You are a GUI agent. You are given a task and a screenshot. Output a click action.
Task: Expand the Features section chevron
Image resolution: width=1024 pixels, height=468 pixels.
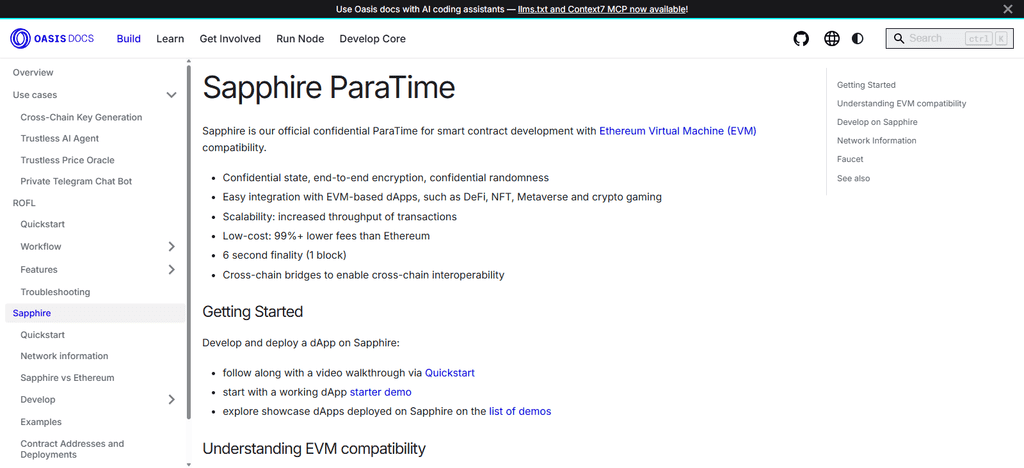click(x=171, y=270)
